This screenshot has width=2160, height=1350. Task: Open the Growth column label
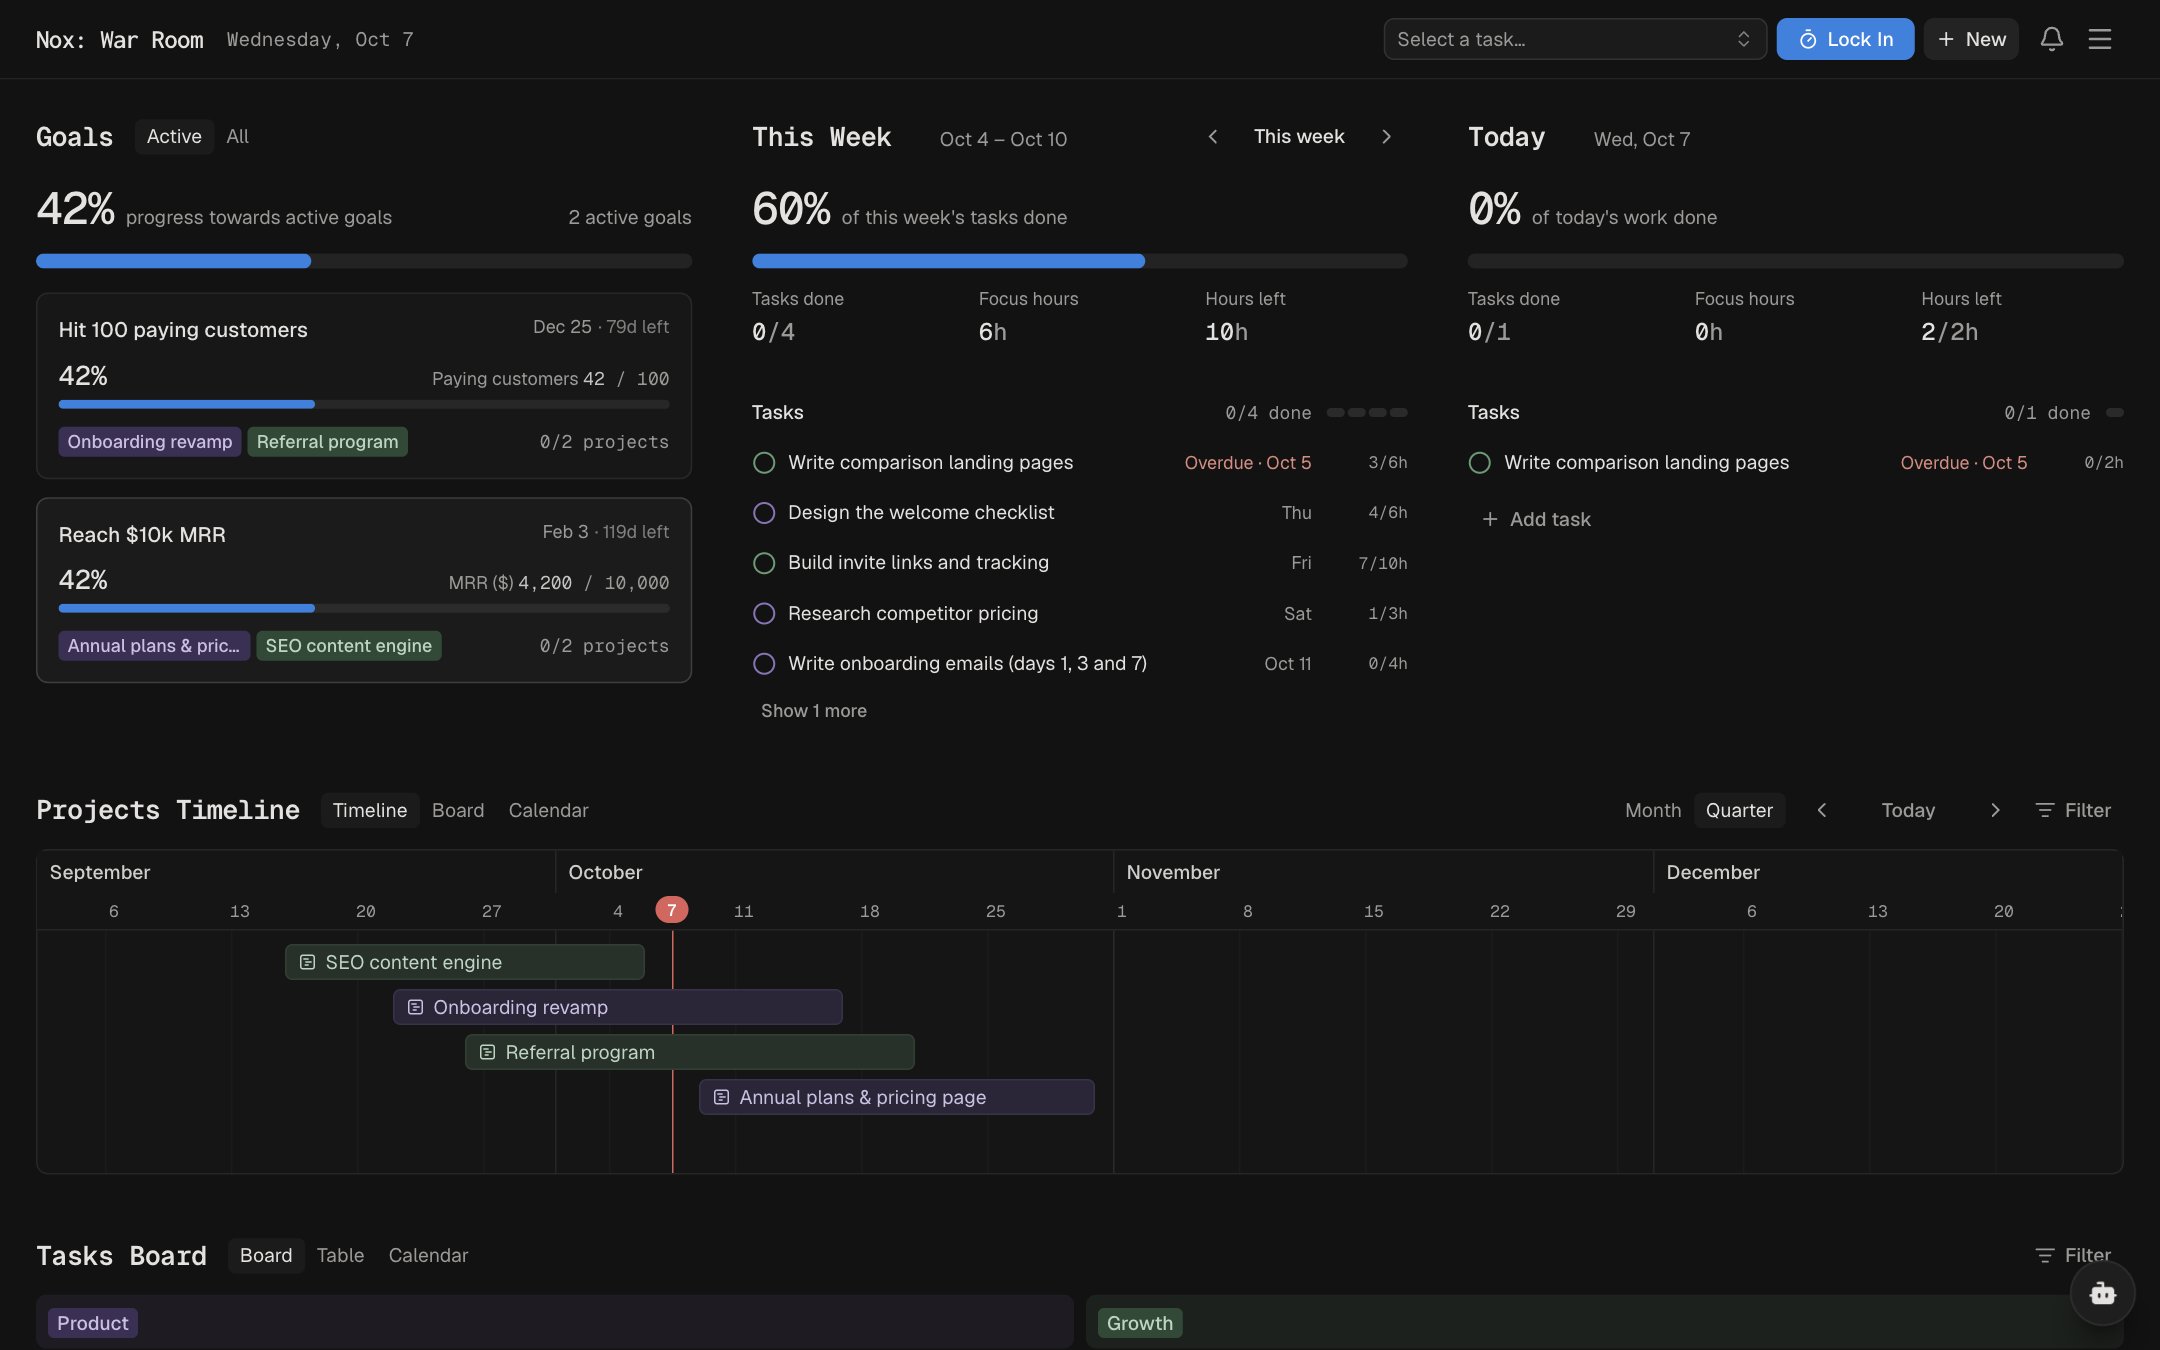[x=1140, y=1323]
